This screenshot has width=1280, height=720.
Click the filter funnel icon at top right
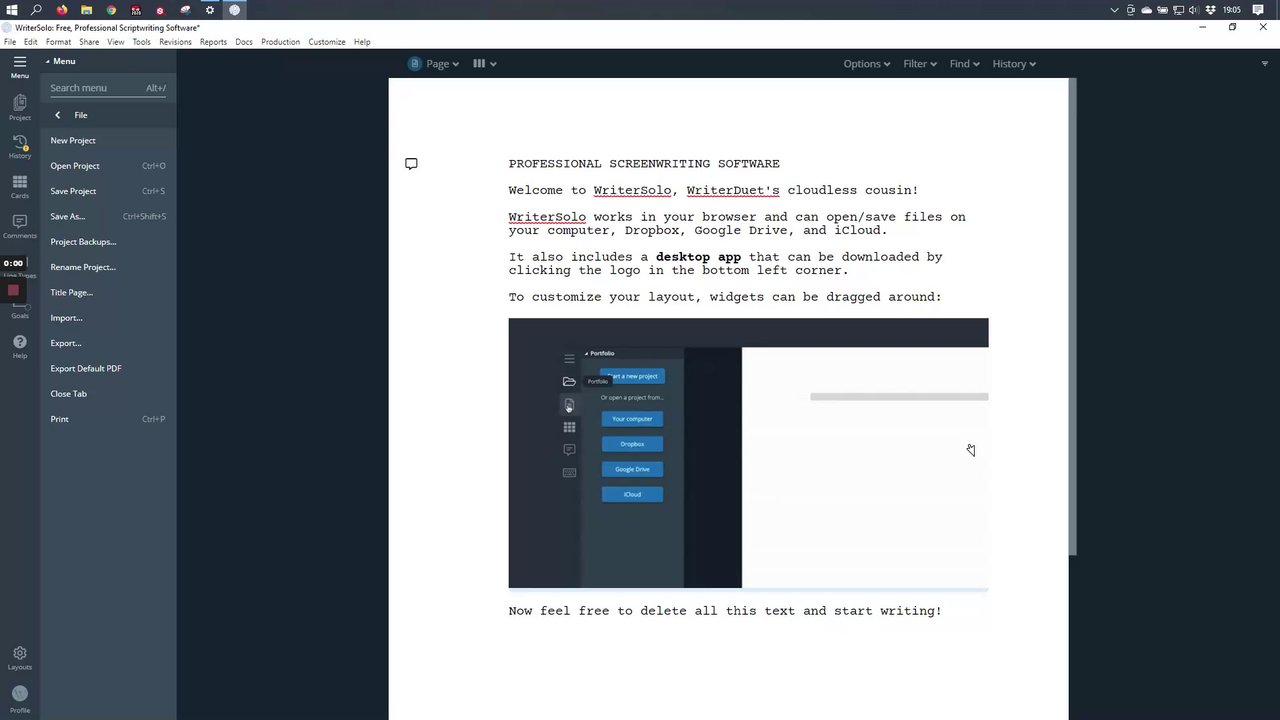[x=1264, y=64]
